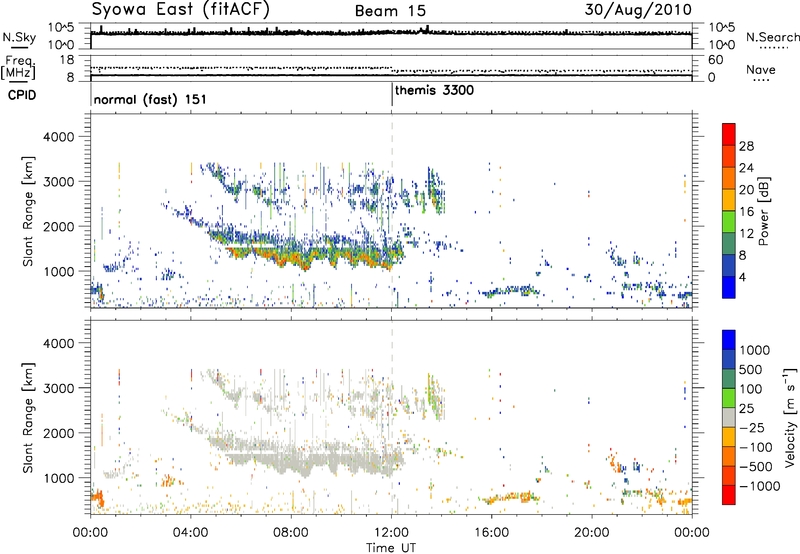The width and height of the screenshot is (800, 554).
Task: Click the '04:00' time tick label
Action: click(x=190, y=533)
